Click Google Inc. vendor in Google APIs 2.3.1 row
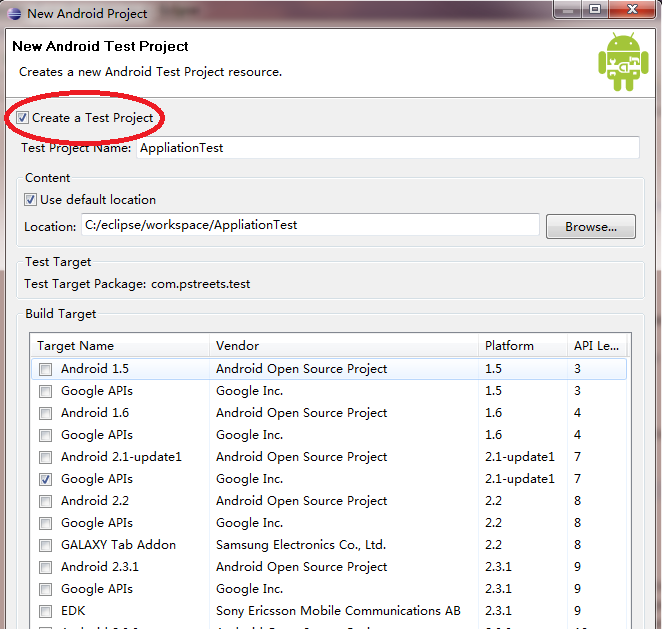This screenshot has width=662, height=629. pyautogui.click(x=250, y=589)
